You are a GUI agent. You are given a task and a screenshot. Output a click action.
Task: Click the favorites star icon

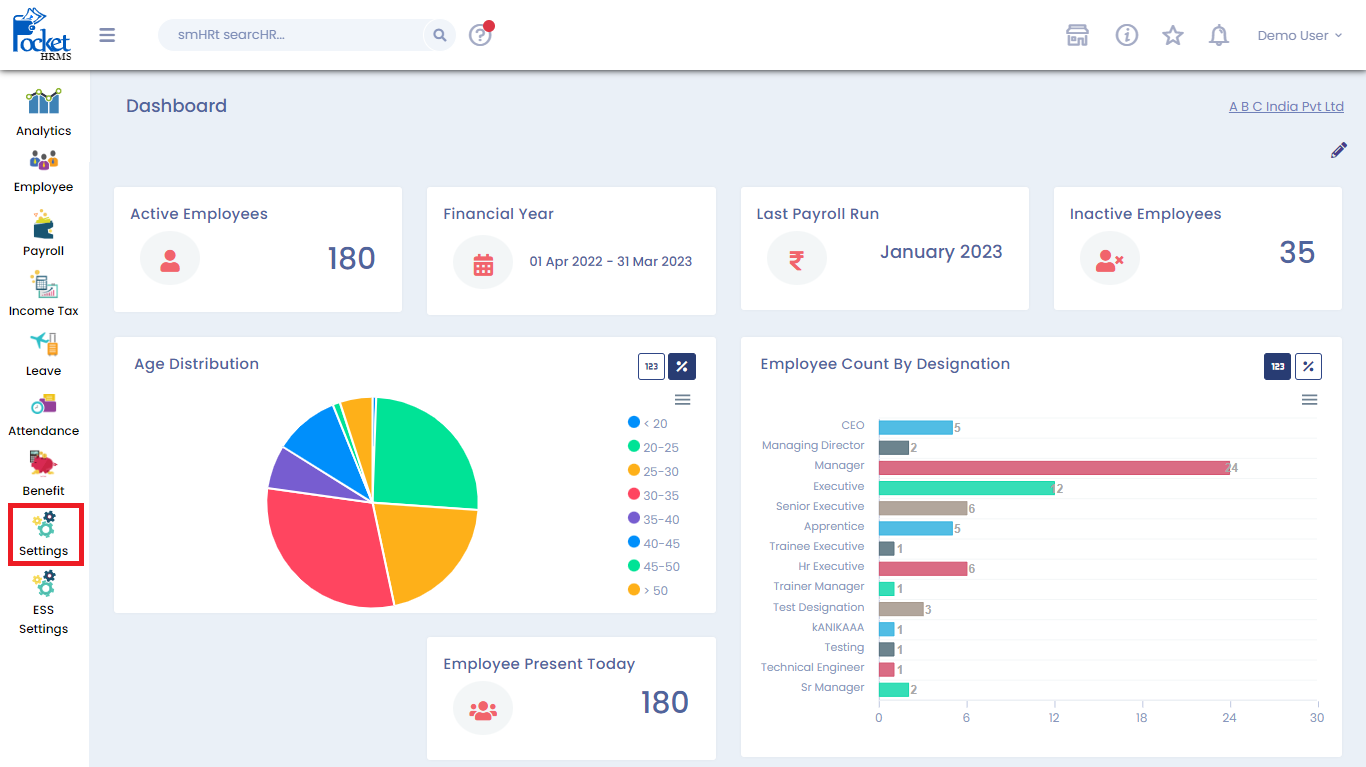point(1172,36)
